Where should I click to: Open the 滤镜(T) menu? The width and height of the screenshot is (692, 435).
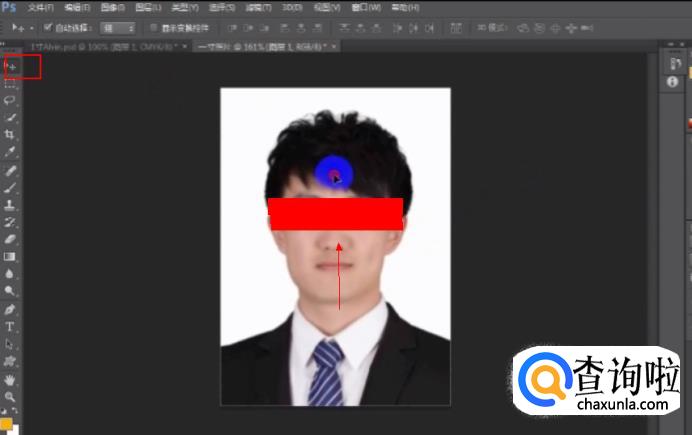point(258,8)
